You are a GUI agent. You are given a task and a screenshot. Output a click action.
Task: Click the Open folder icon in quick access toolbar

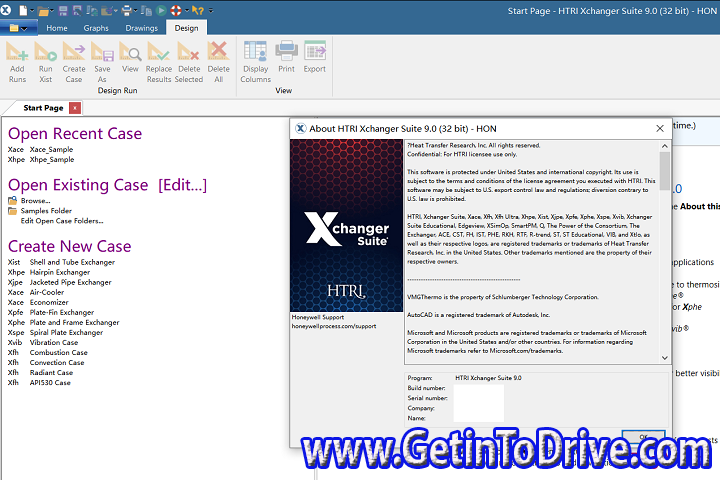pyautogui.click(x=44, y=11)
